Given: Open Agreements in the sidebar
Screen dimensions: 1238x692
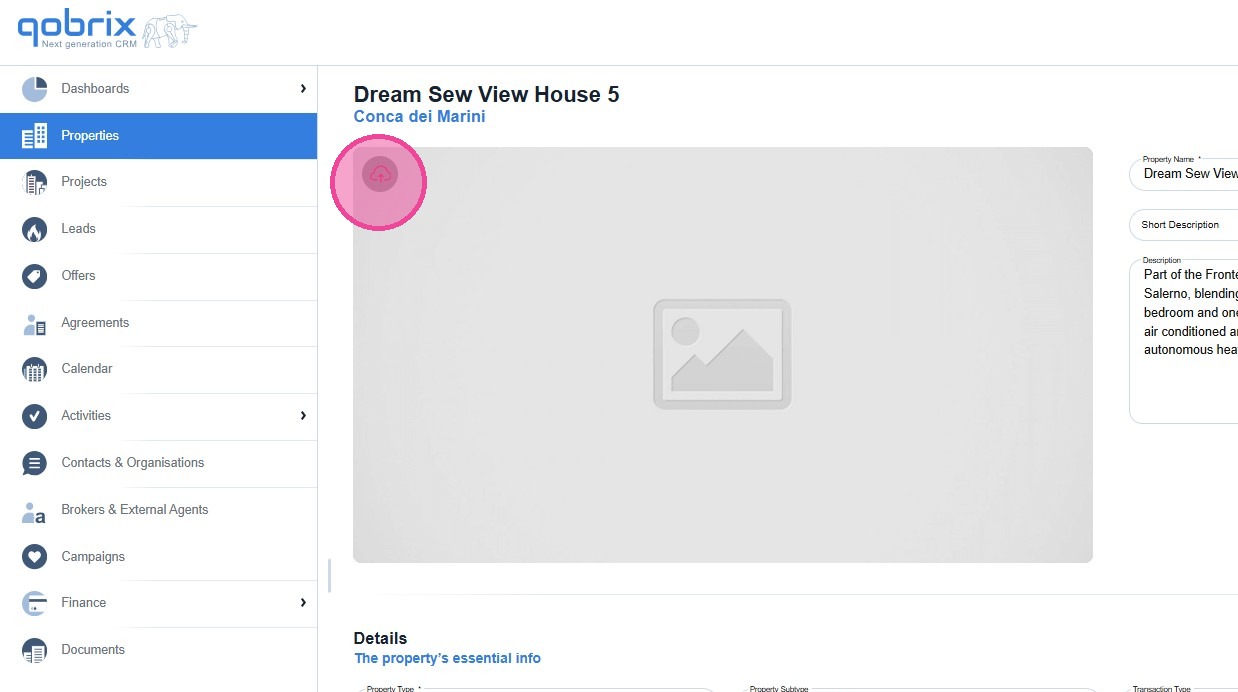Looking at the screenshot, I should coord(158,323).
